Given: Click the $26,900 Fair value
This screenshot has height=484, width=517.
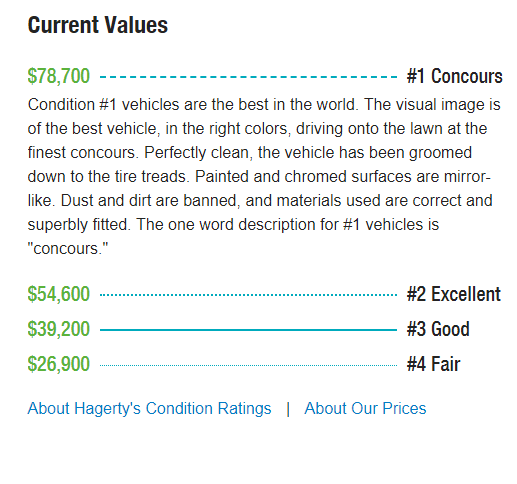Looking at the screenshot, I should coord(59,364).
